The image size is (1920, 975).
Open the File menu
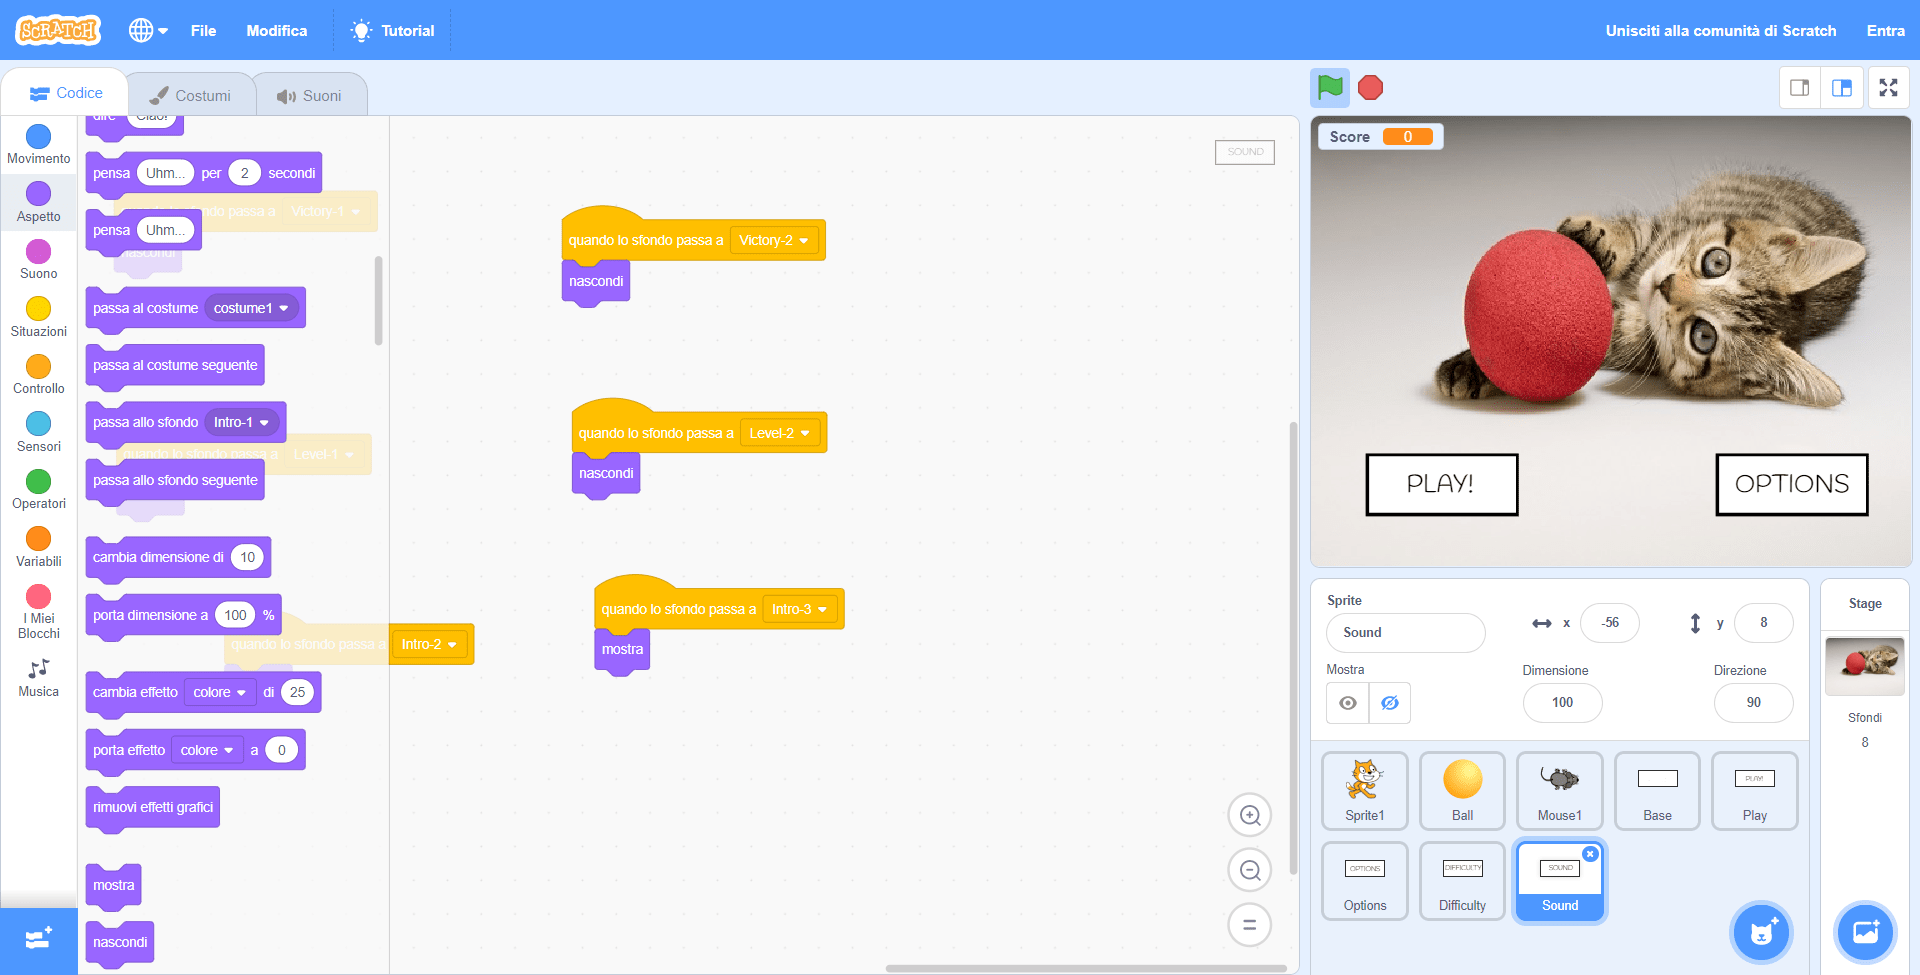tap(203, 30)
